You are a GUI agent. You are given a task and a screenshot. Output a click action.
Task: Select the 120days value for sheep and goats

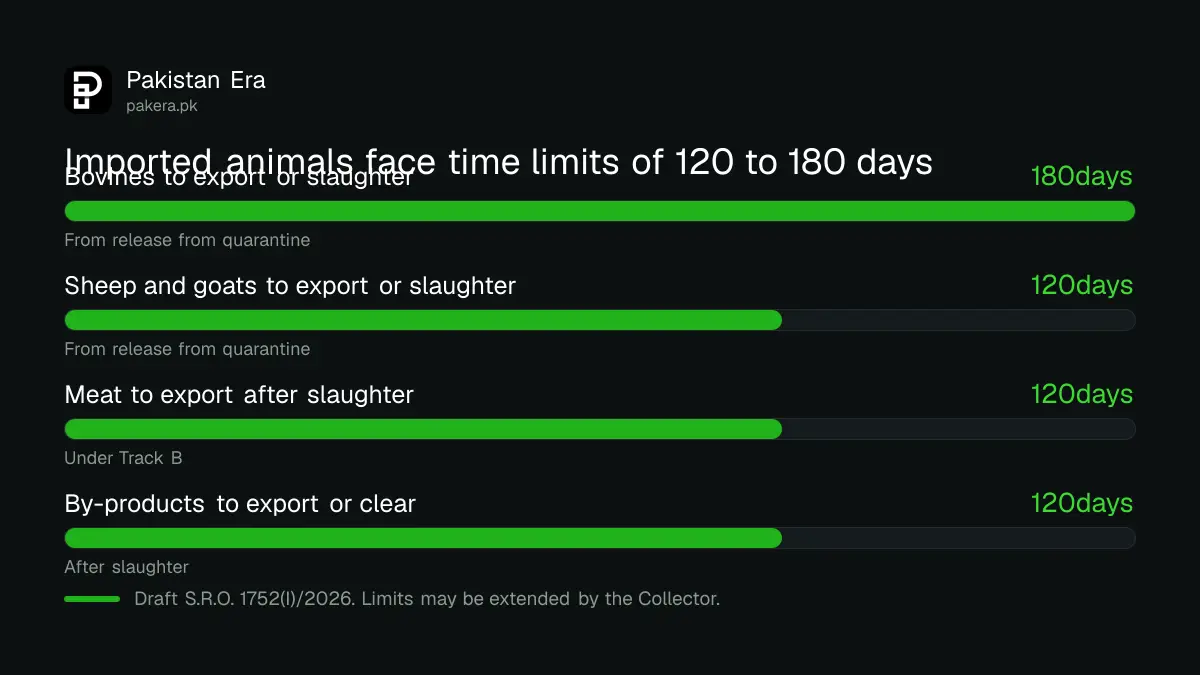[1082, 285]
